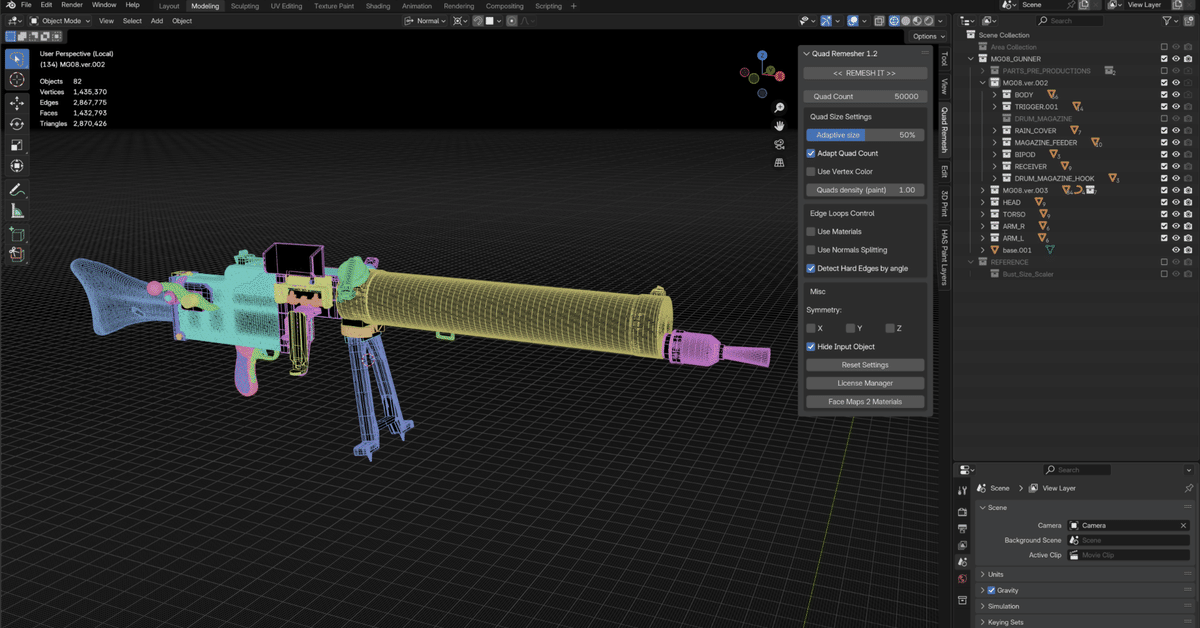This screenshot has height=628, width=1200.
Task: Enable X symmetry checkbox
Action: pyautogui.click(x=811, y=328)
